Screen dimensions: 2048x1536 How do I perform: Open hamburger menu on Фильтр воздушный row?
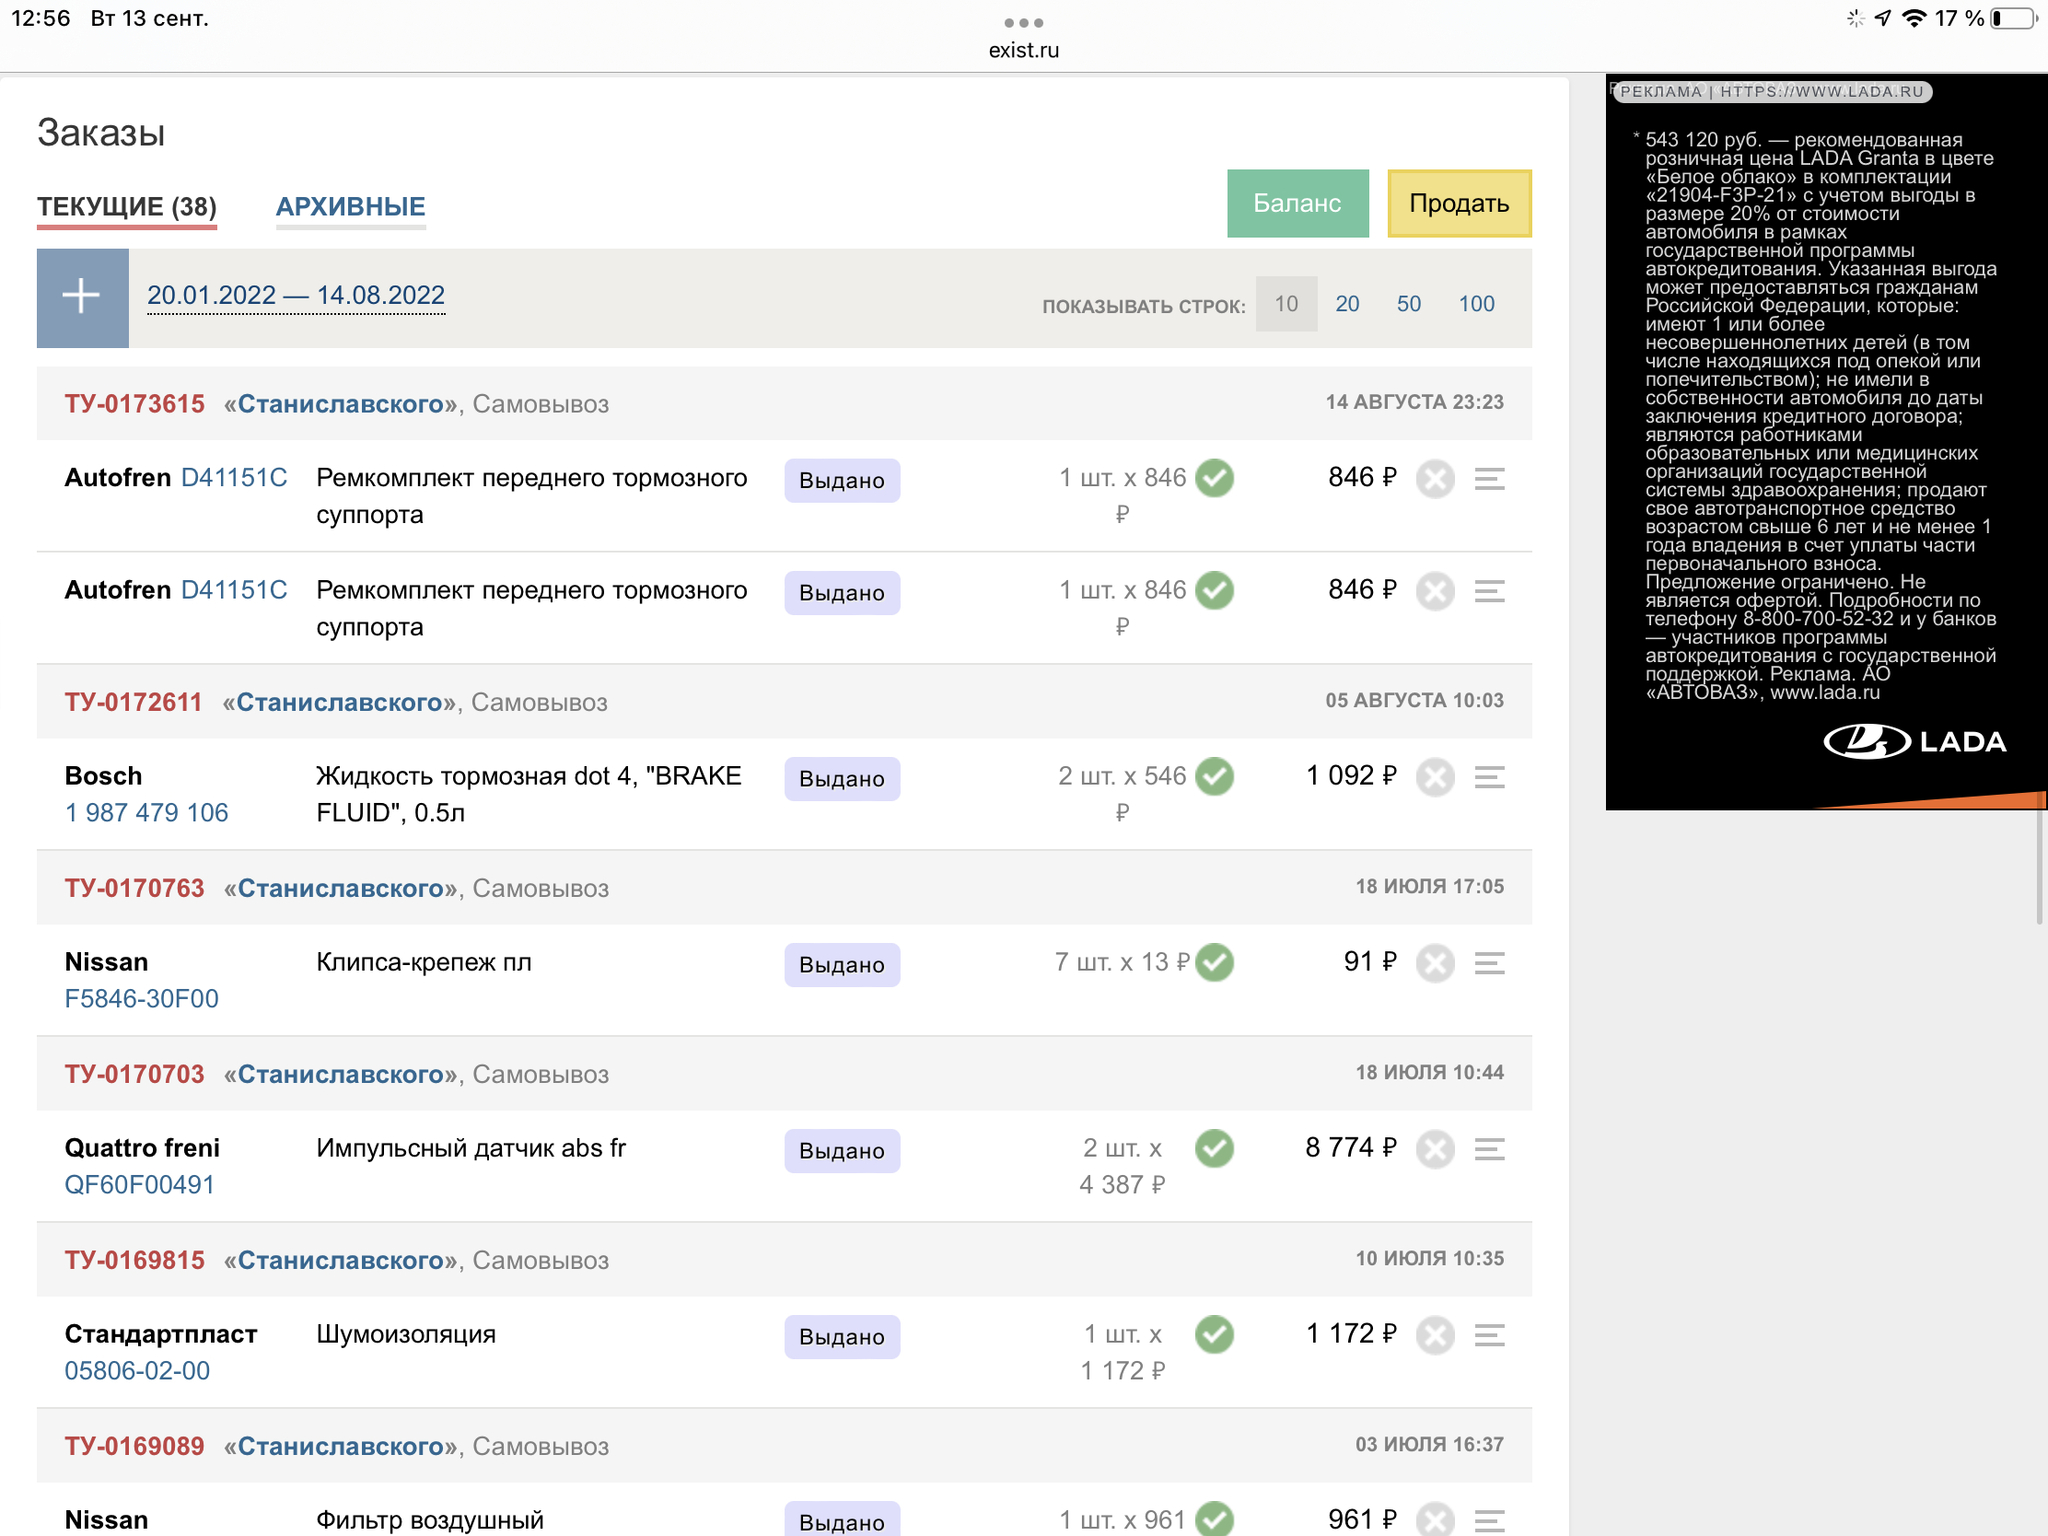pos(1489,1521)
